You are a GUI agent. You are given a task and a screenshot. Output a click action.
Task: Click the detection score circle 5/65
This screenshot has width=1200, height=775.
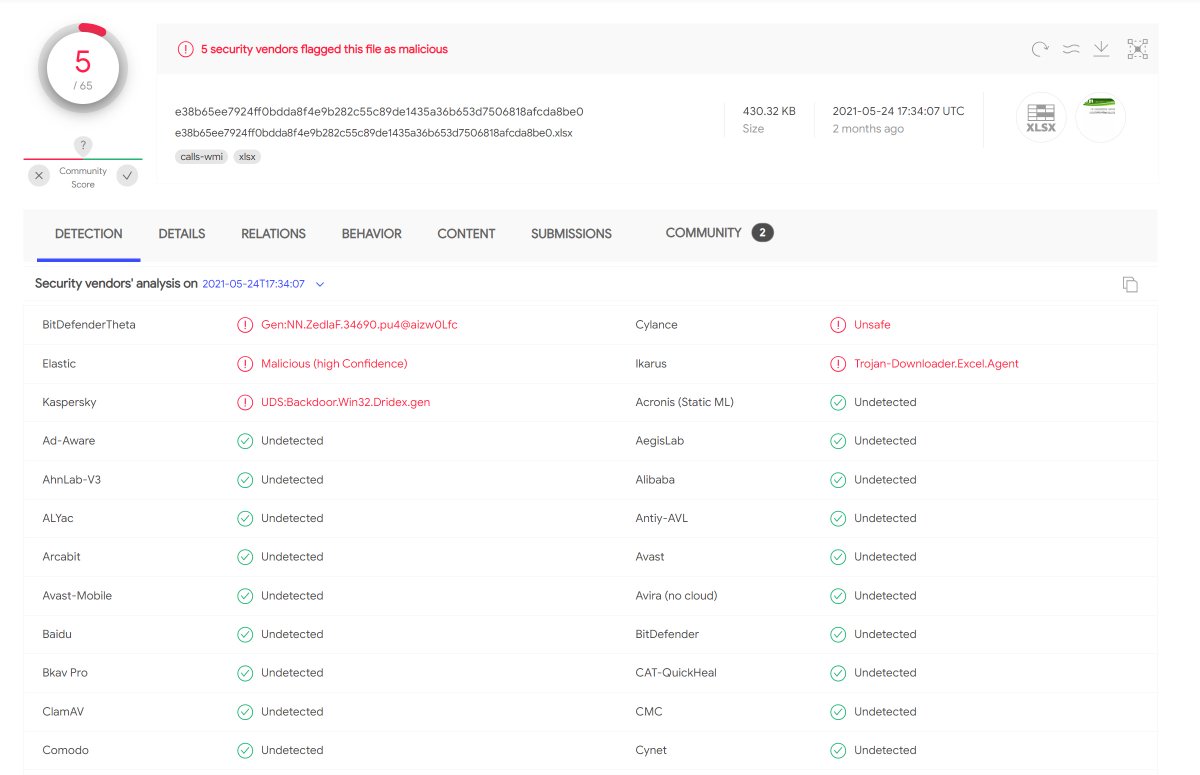83,69
